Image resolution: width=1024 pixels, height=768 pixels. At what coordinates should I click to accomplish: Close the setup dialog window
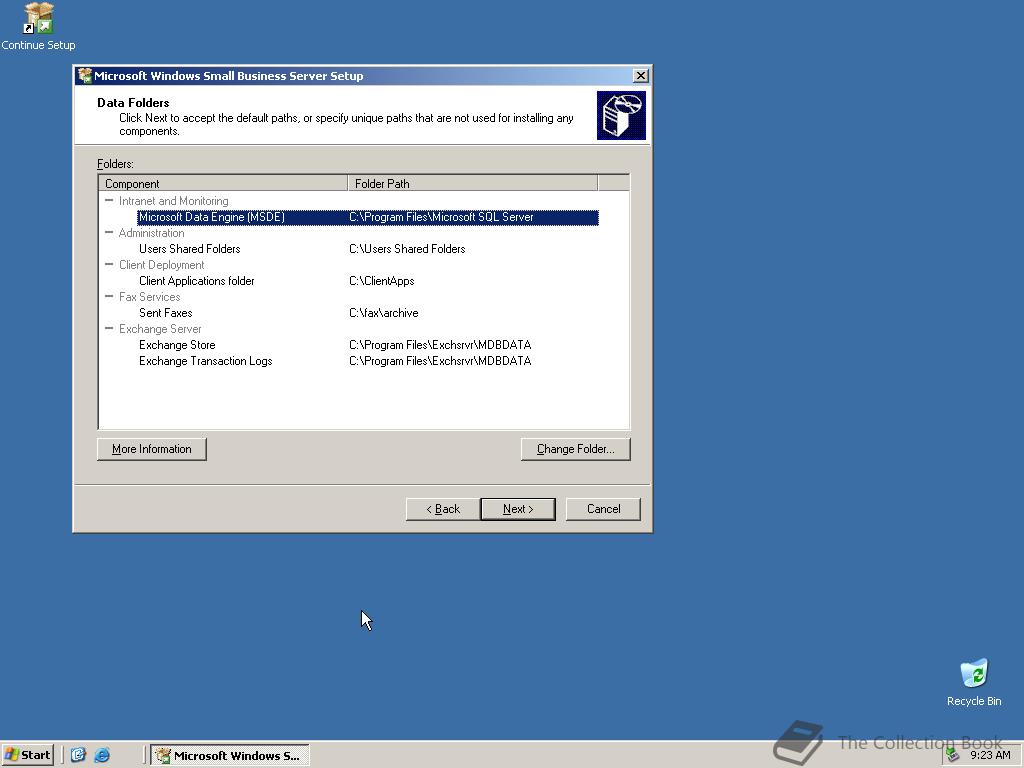pyautogui.click(x=641, y=76)
